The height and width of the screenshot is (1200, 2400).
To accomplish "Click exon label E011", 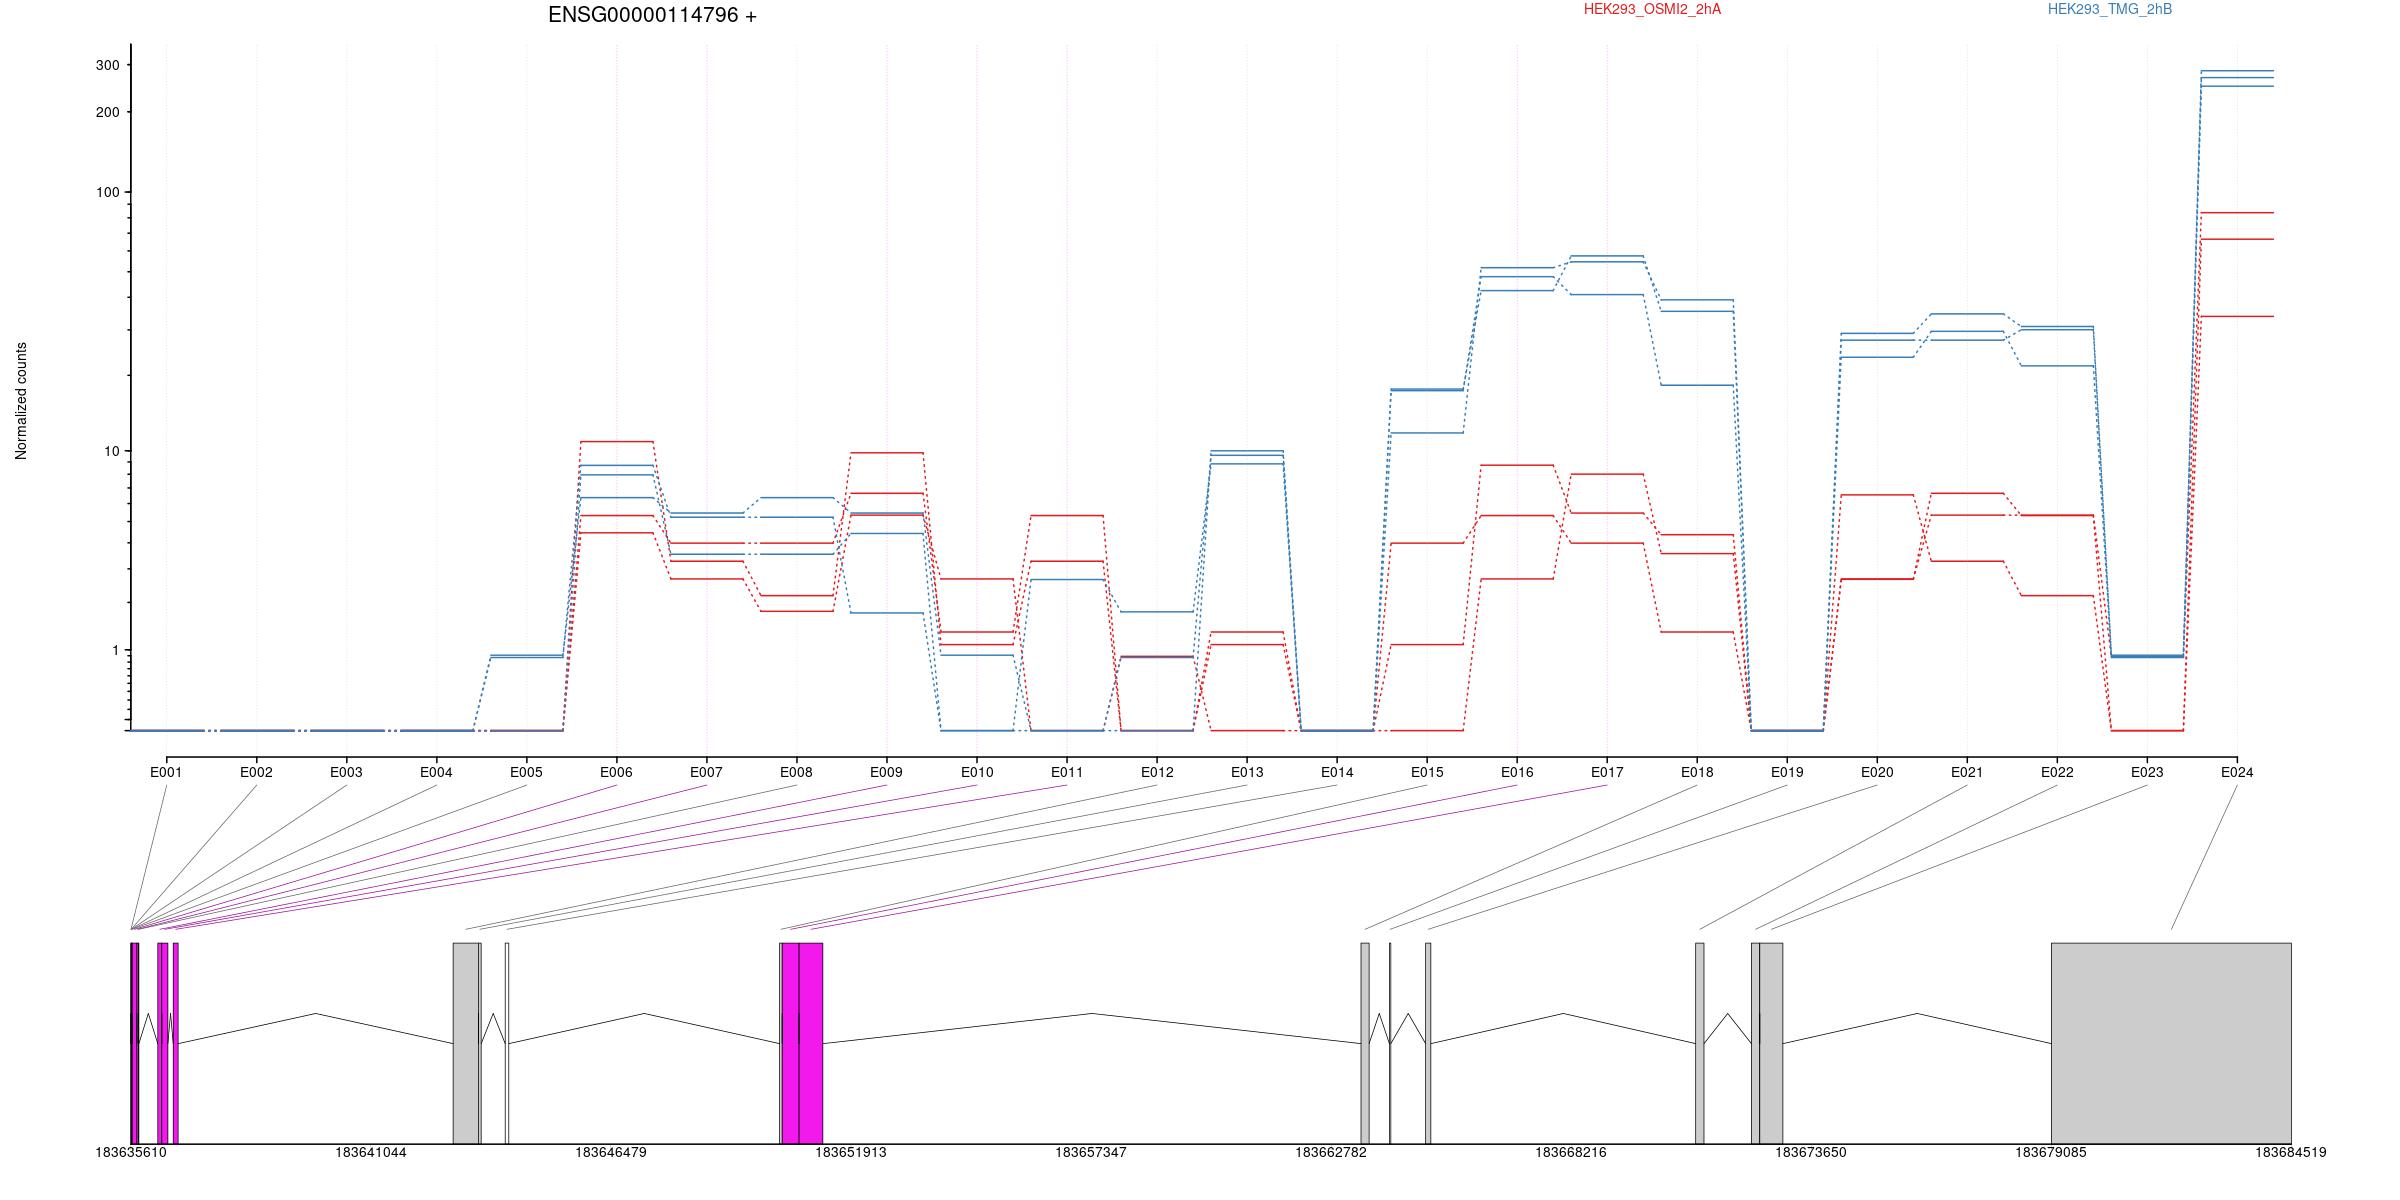I will tap(1067, 772).
